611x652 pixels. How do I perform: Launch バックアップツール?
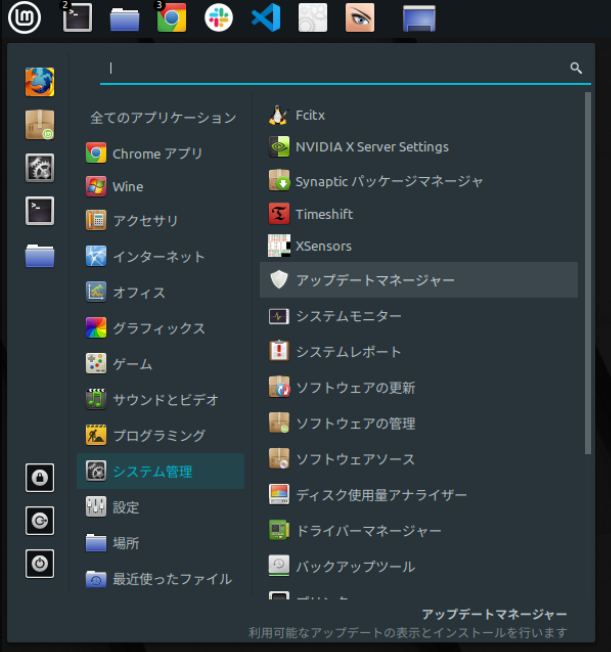pos(419,566)
